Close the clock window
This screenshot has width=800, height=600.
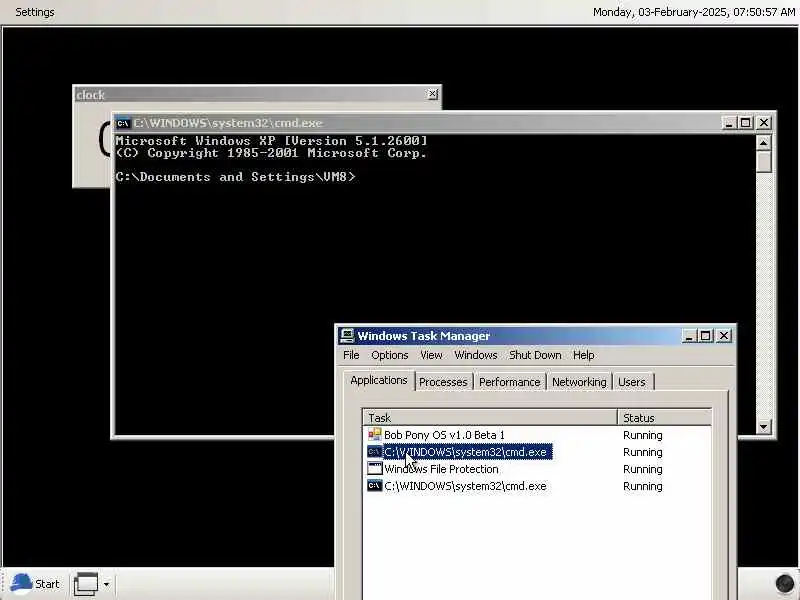[432, 94]
